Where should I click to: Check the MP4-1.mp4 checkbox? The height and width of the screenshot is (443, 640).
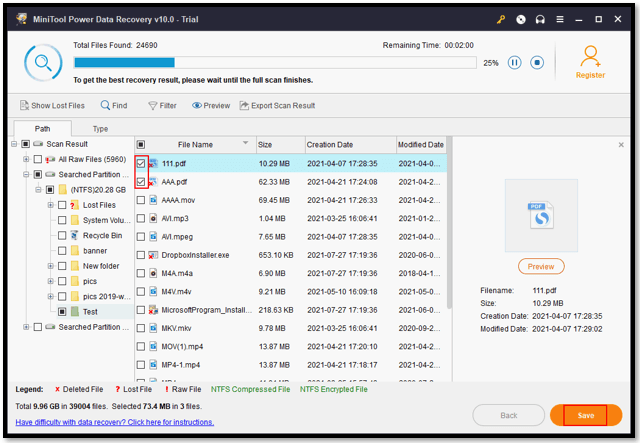[x=141, y=365]
